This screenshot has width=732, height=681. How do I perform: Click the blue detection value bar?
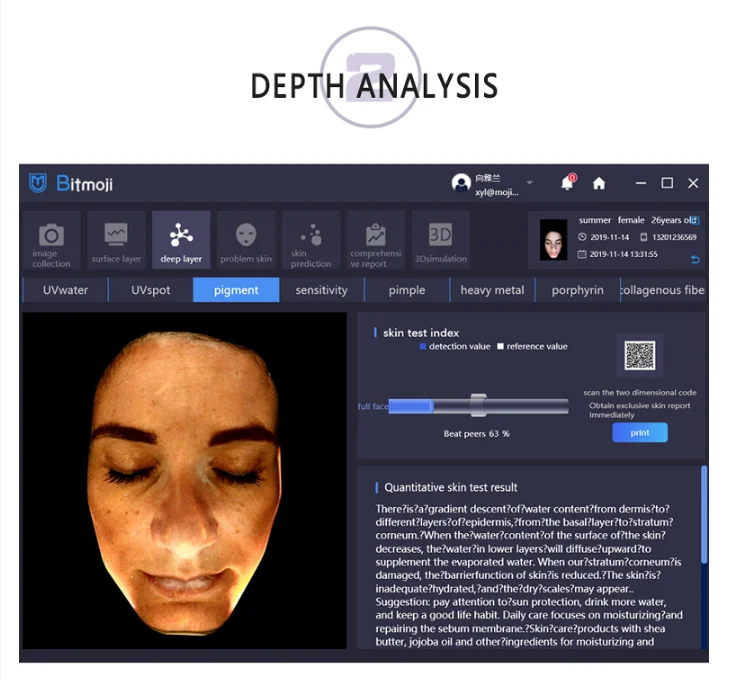point(410,406)
